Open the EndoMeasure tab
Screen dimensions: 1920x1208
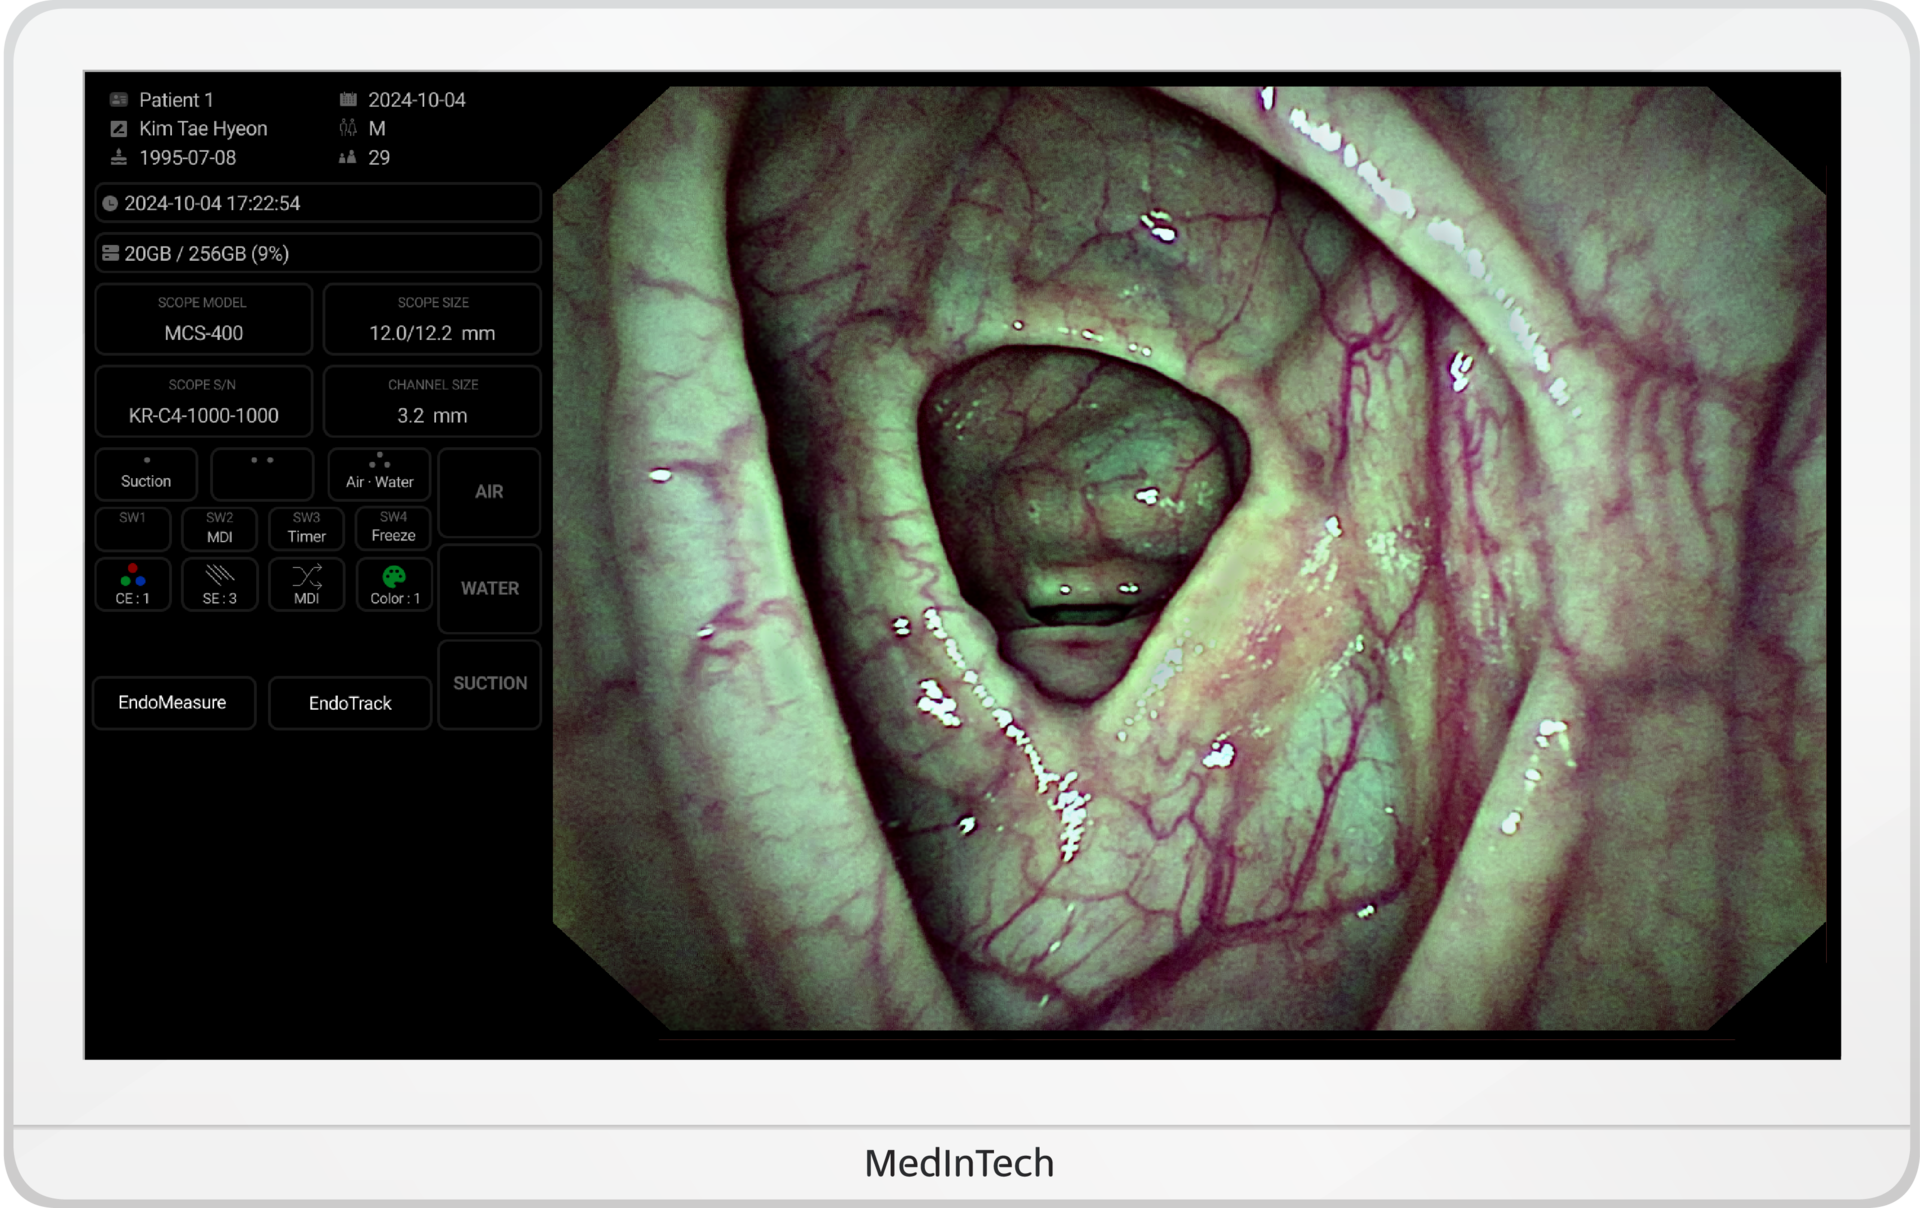(173, 703)
